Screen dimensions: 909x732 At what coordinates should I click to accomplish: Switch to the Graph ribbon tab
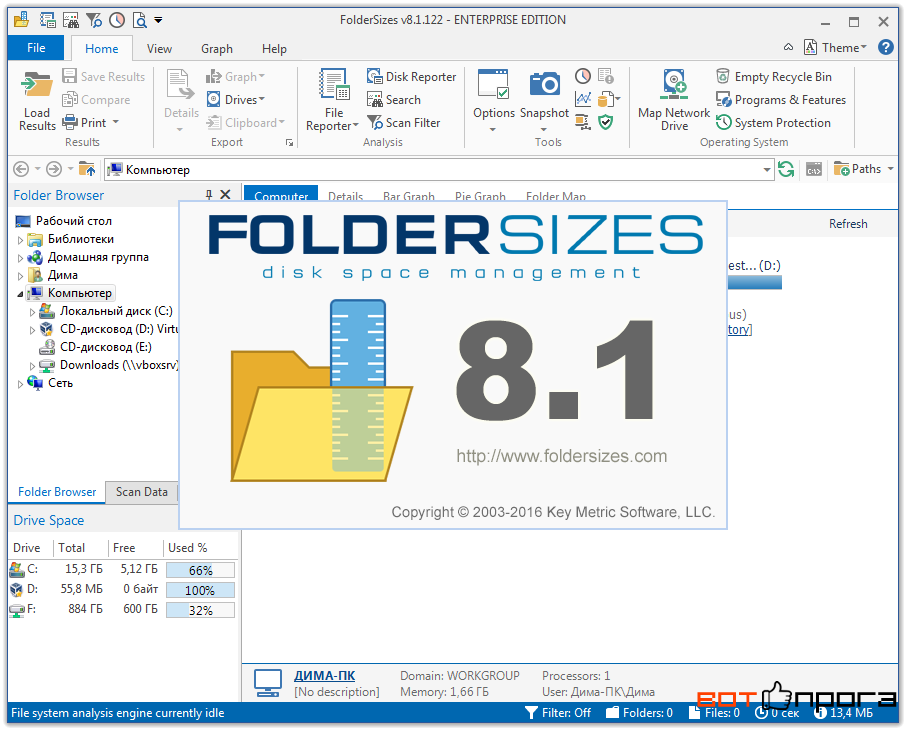click(x=217, y=49)
